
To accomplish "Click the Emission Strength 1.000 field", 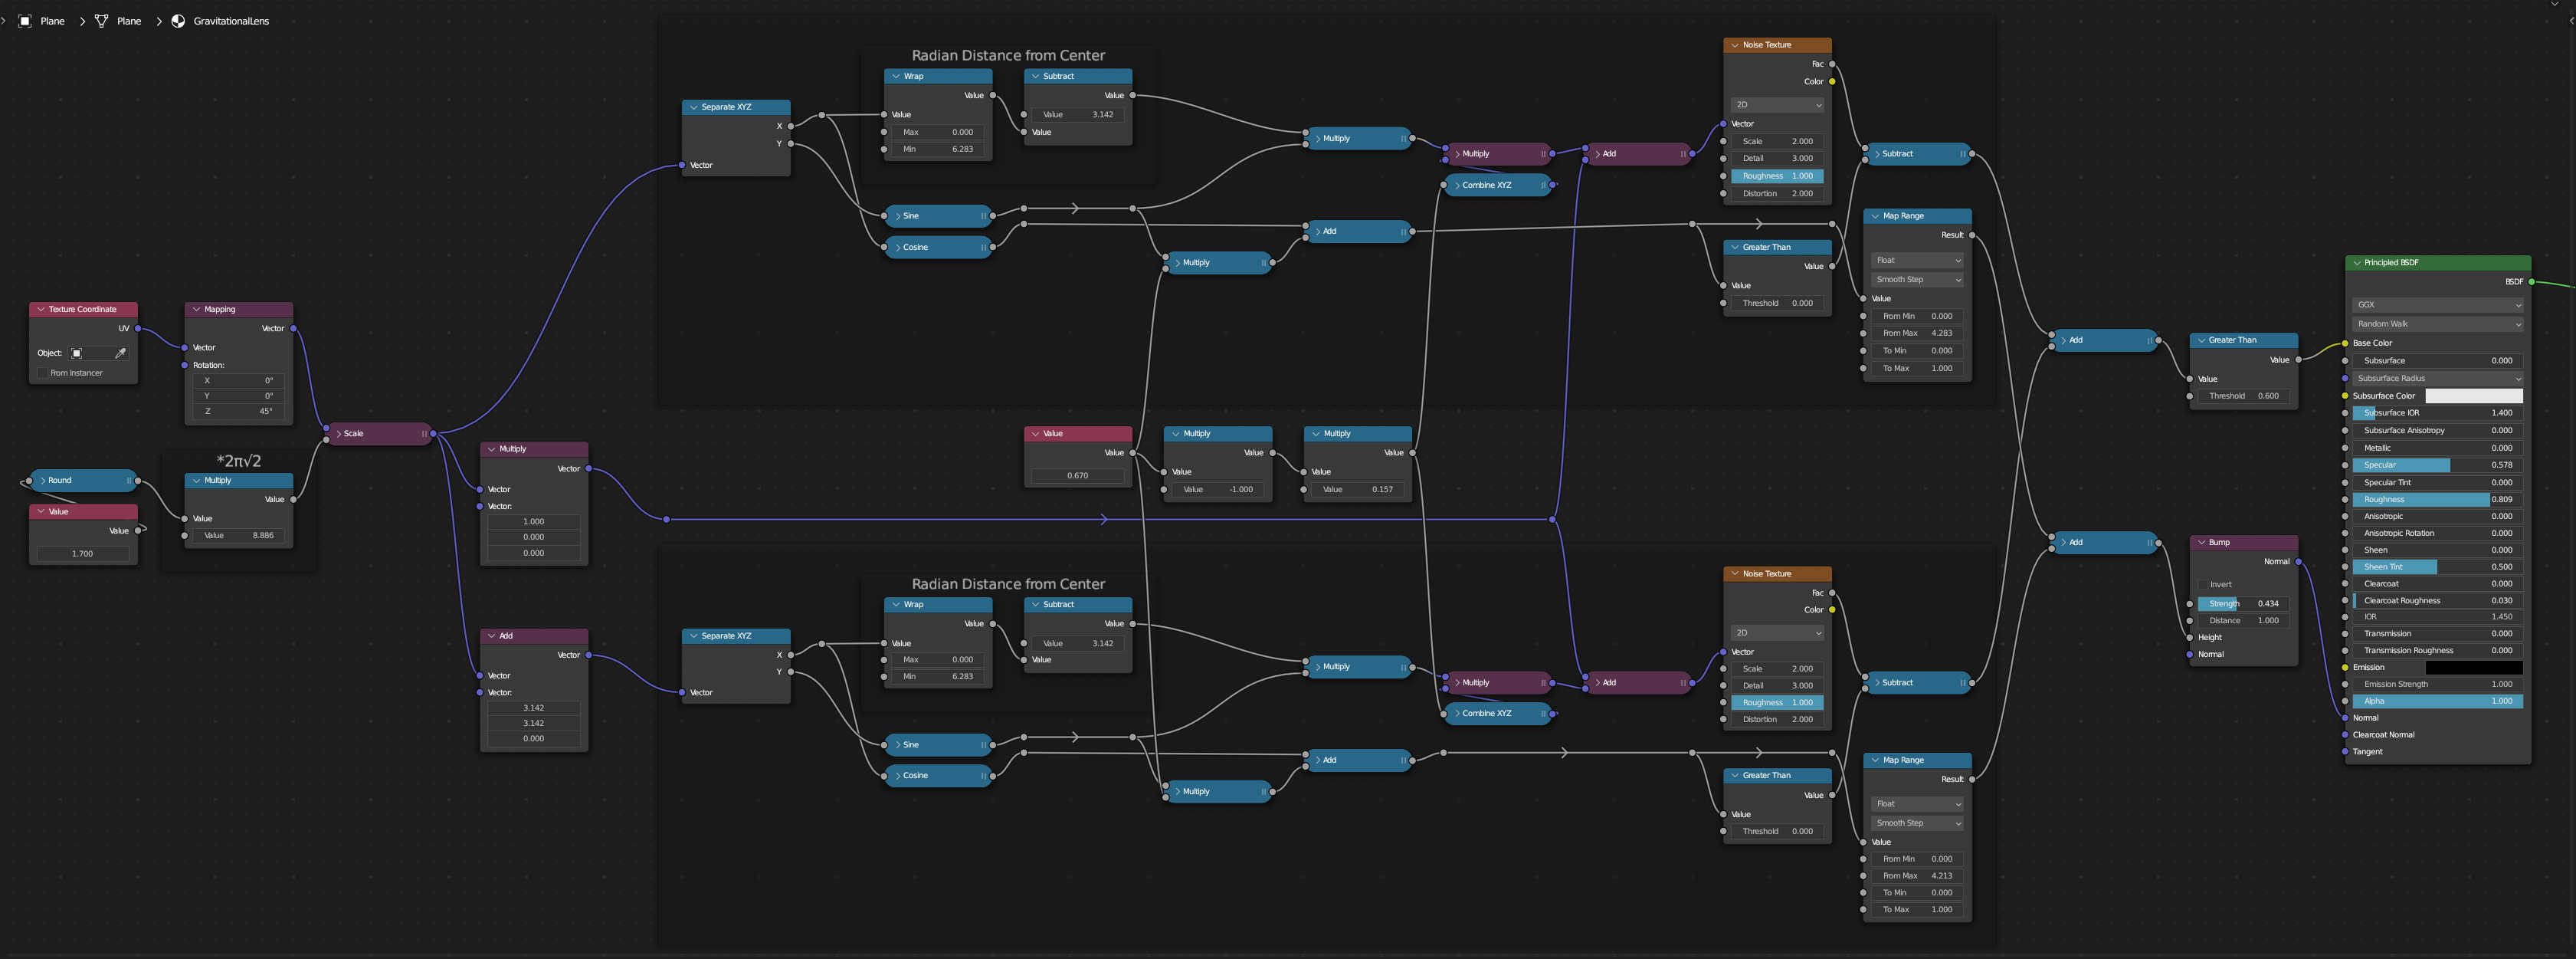I will click(x=2437, y=684).
